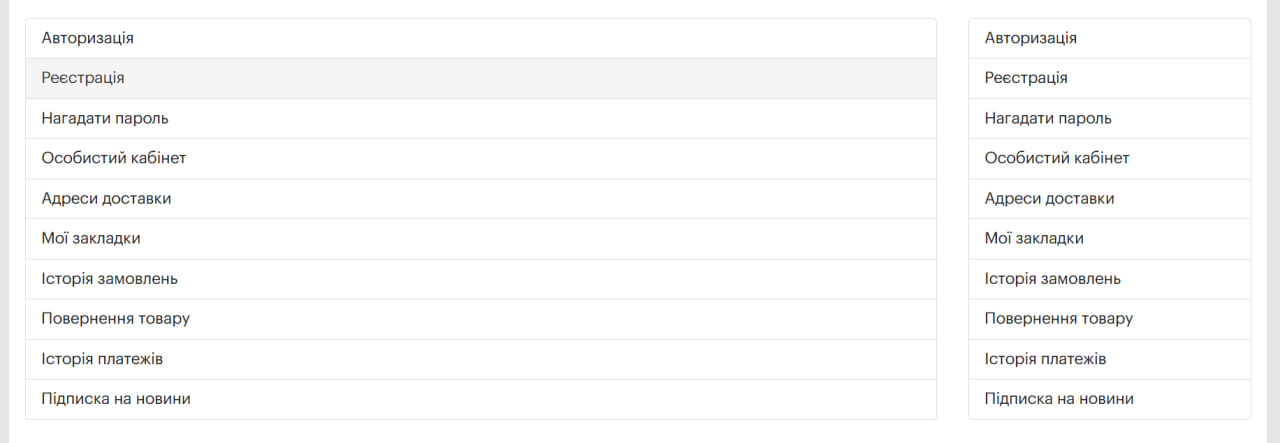This screenshot has height=443, width=1280.
Task: Open Особистий кабінет in the right sidebar
Action: (x=1057, y=158)
